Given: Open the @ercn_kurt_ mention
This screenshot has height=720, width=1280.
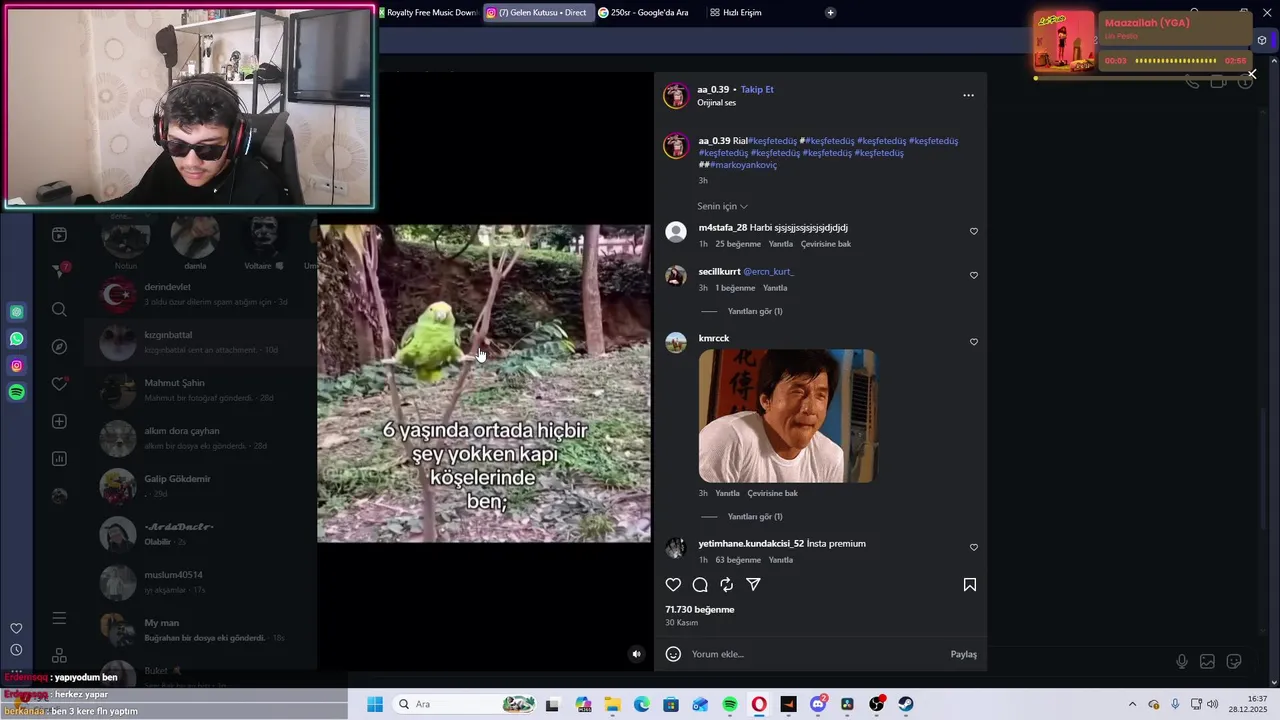Looking at the screenshot, I should pyautogui.click(x=768, y=272).
